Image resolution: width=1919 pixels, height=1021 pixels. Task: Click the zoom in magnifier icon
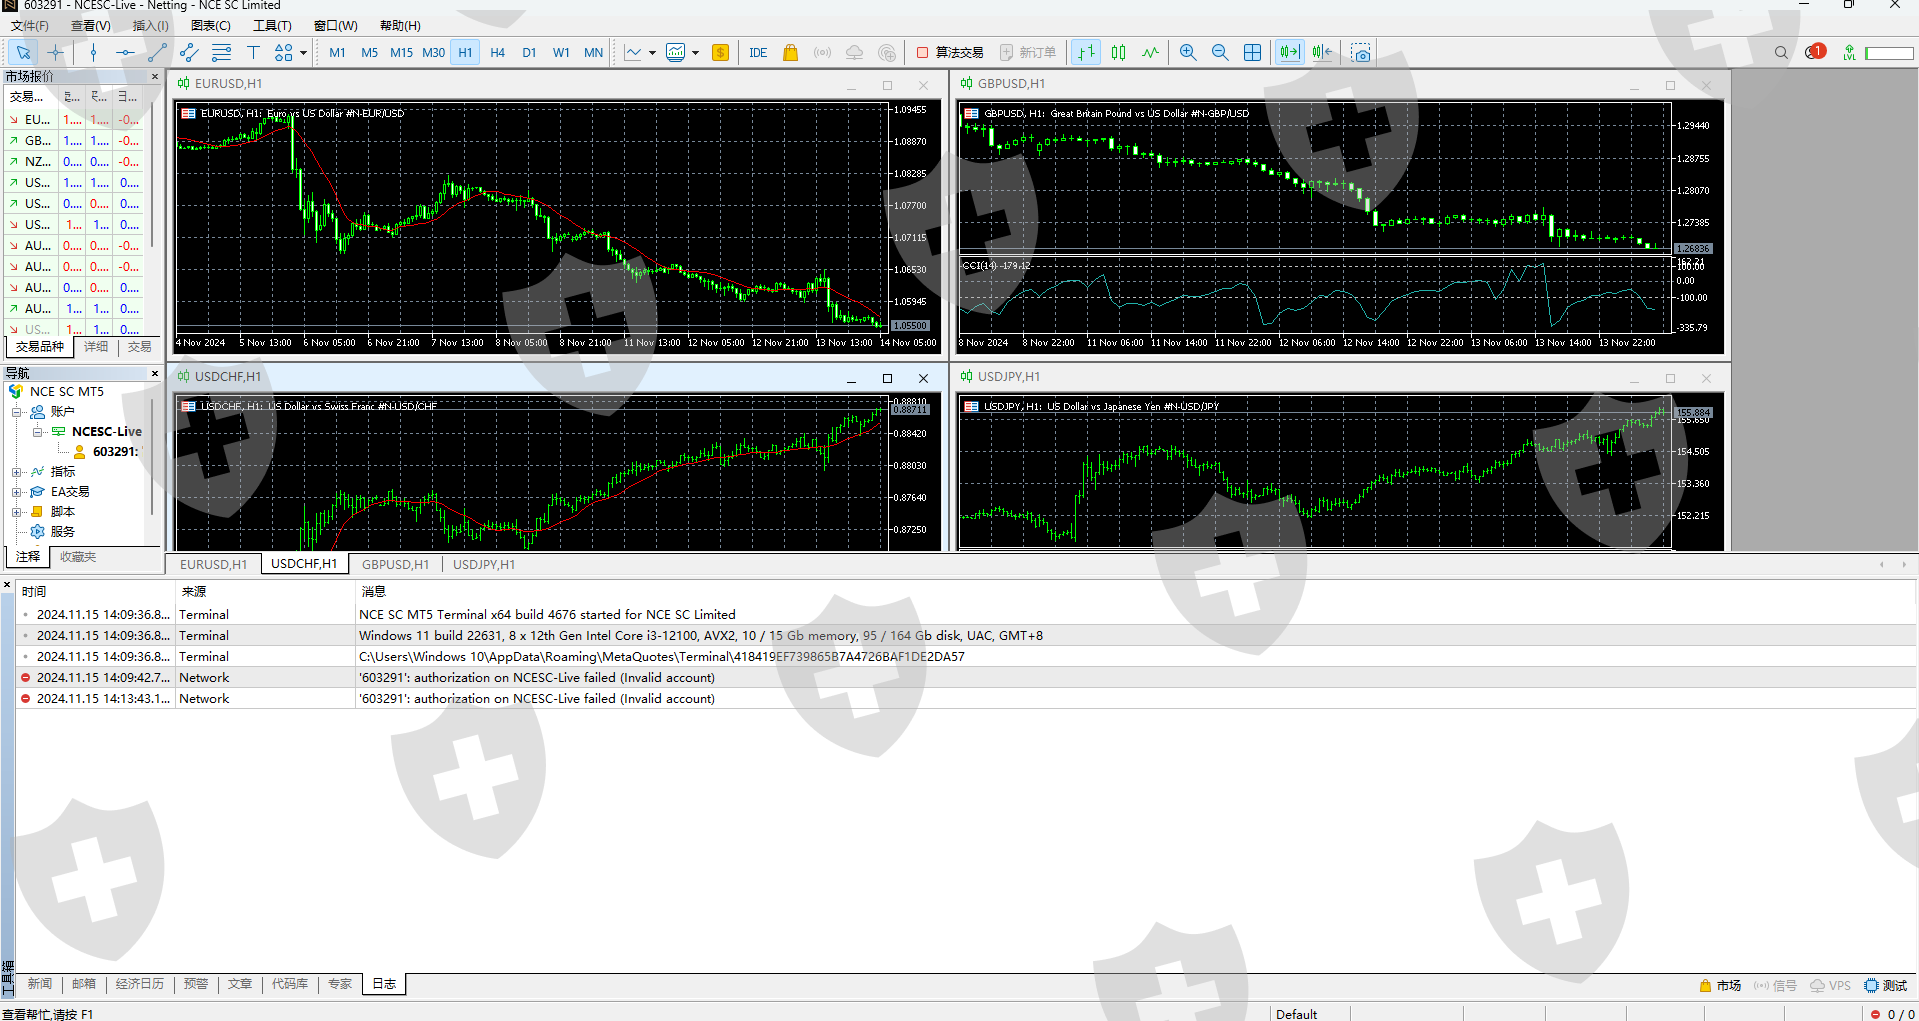(1188, 53)
